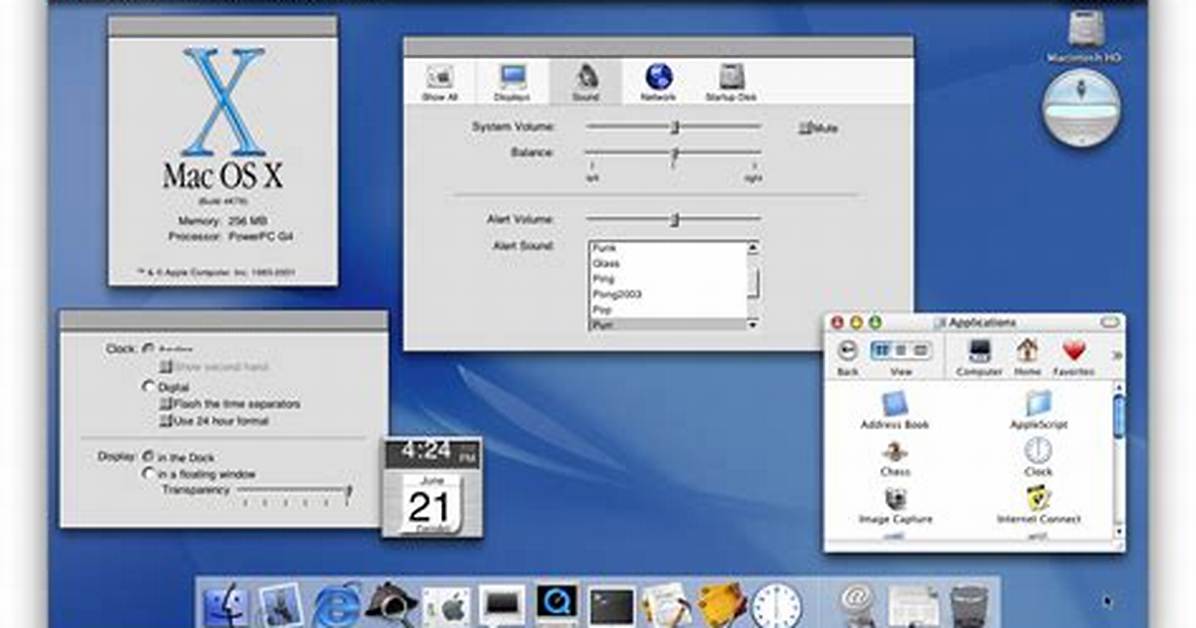
Task: Launch QuickTime Player from the Dock
Action: (x=557, y=606)
